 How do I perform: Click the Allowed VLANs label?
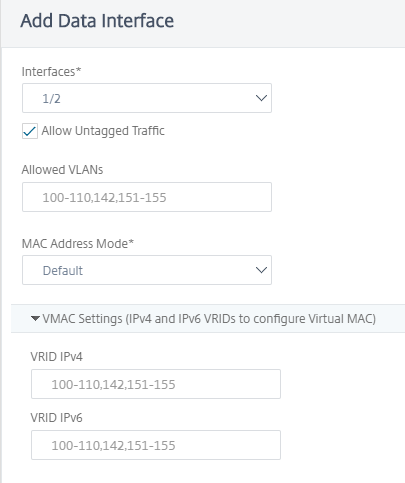click(62, 170)
